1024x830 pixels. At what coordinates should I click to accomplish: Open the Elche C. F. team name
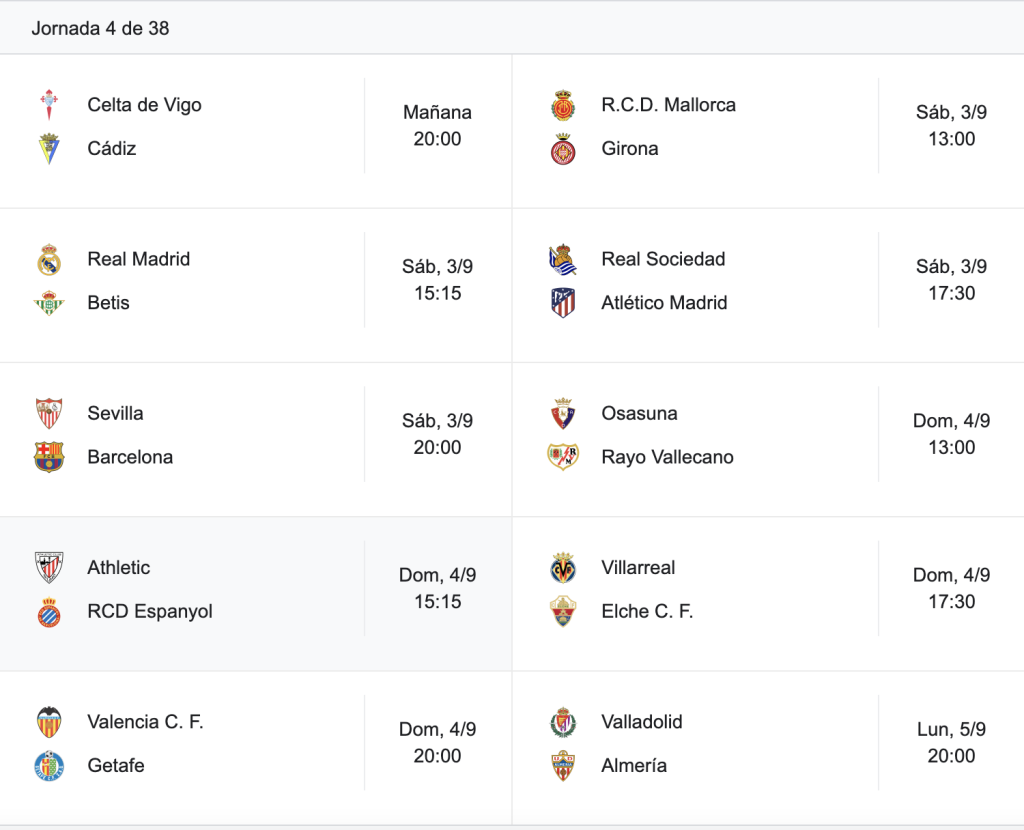click(x=647, y=611)
